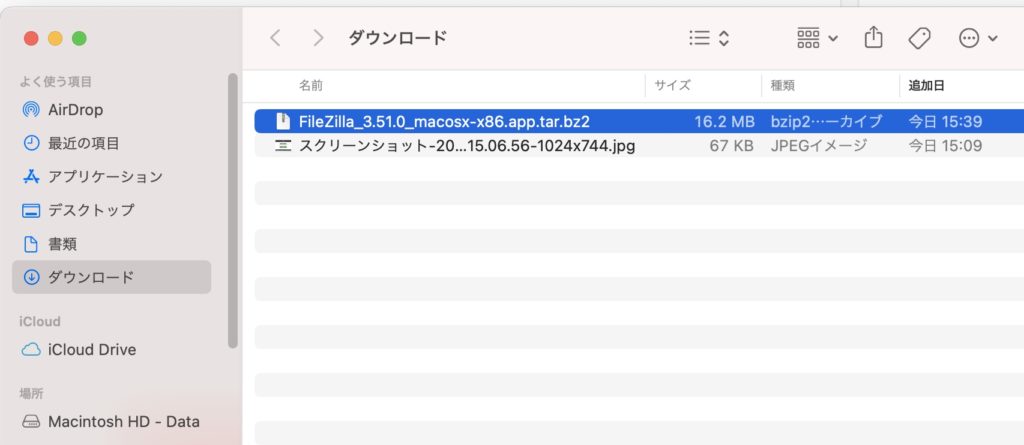Click the disk icon for Macintosh HD
Image resolution: width=1024 pixels, height=445 pixels.
click(31, 421)
